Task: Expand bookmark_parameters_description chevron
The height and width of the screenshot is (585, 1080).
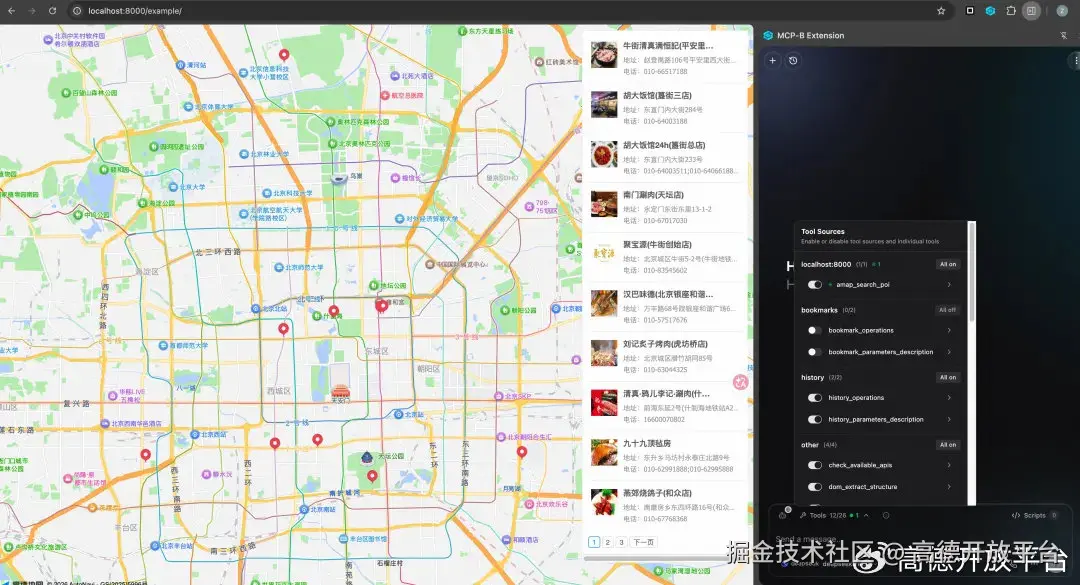Action: tap(949, 352)
